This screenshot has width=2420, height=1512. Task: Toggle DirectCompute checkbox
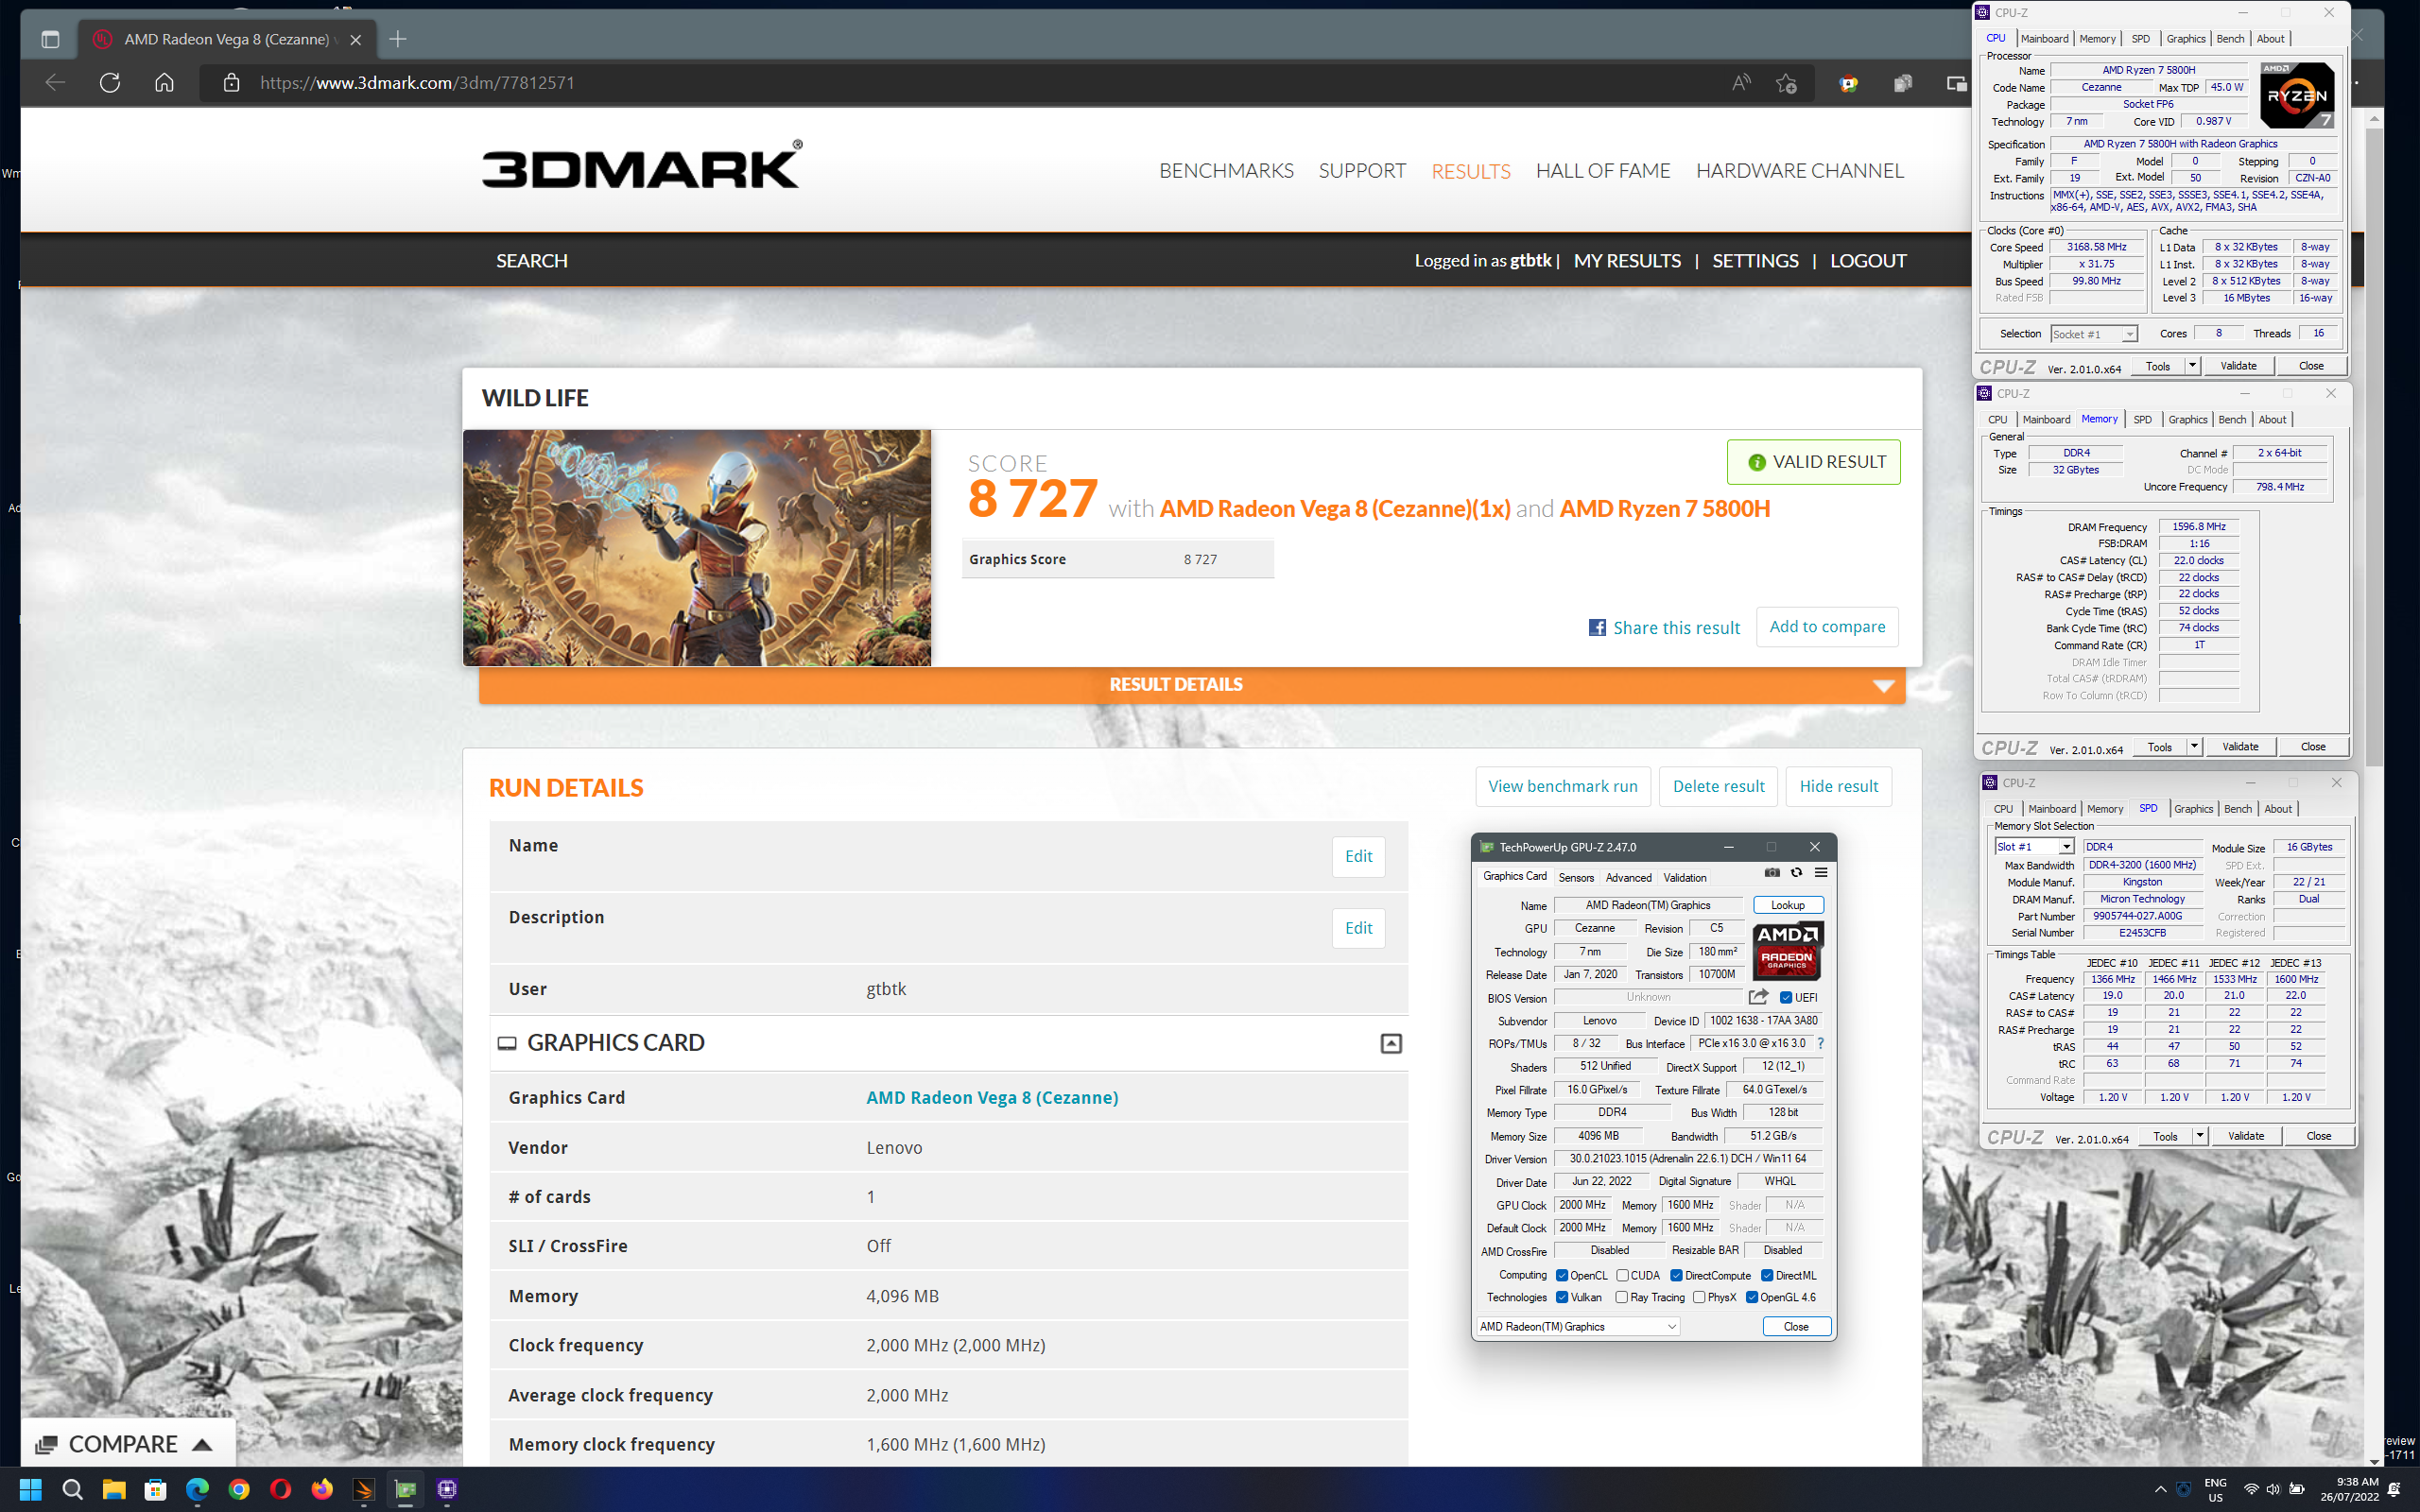click(x=1676, y=1275)
